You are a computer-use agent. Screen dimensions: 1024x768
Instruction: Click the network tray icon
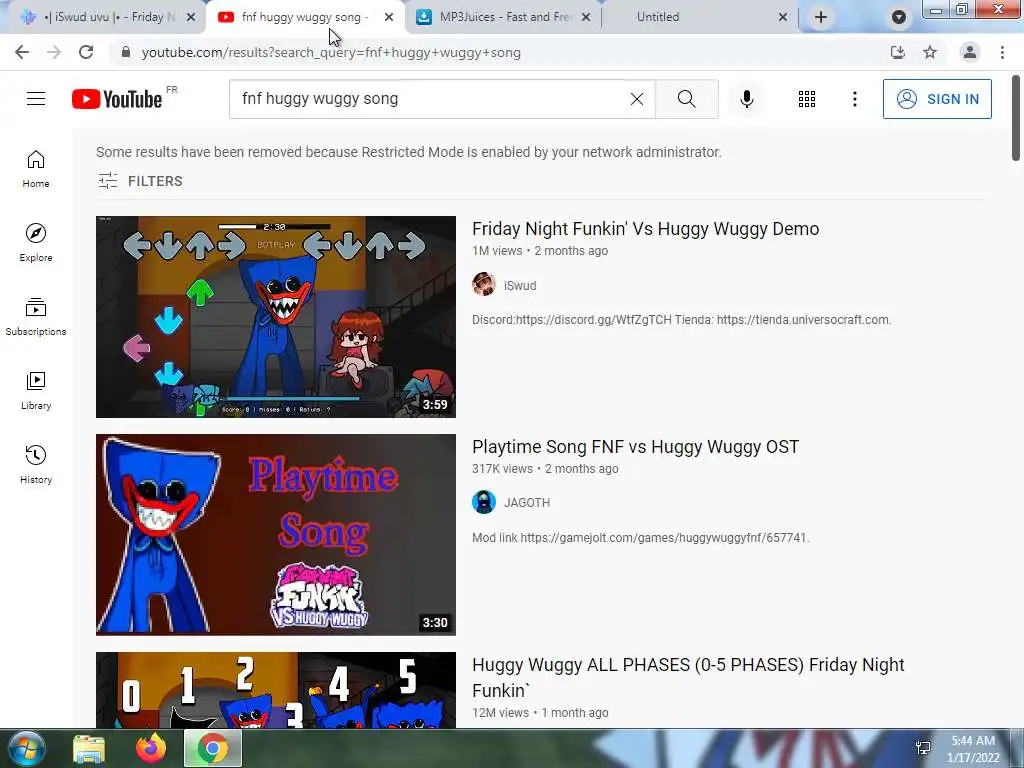[923, 748]
